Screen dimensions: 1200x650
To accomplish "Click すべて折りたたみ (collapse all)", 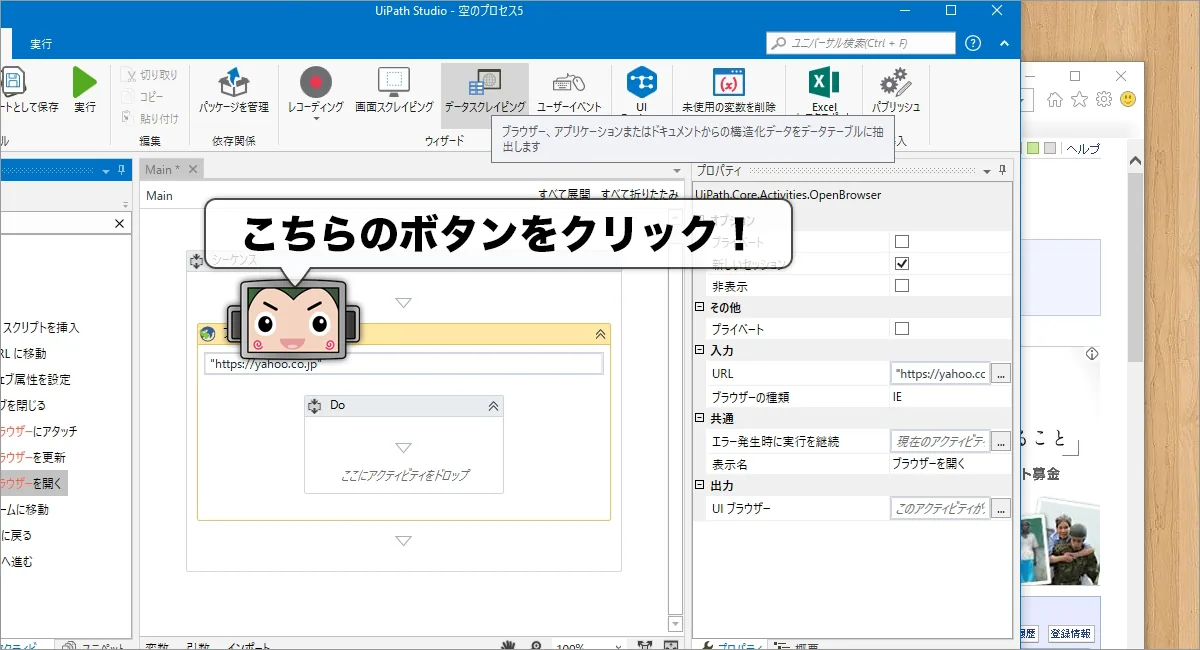I will coord(640,194).
